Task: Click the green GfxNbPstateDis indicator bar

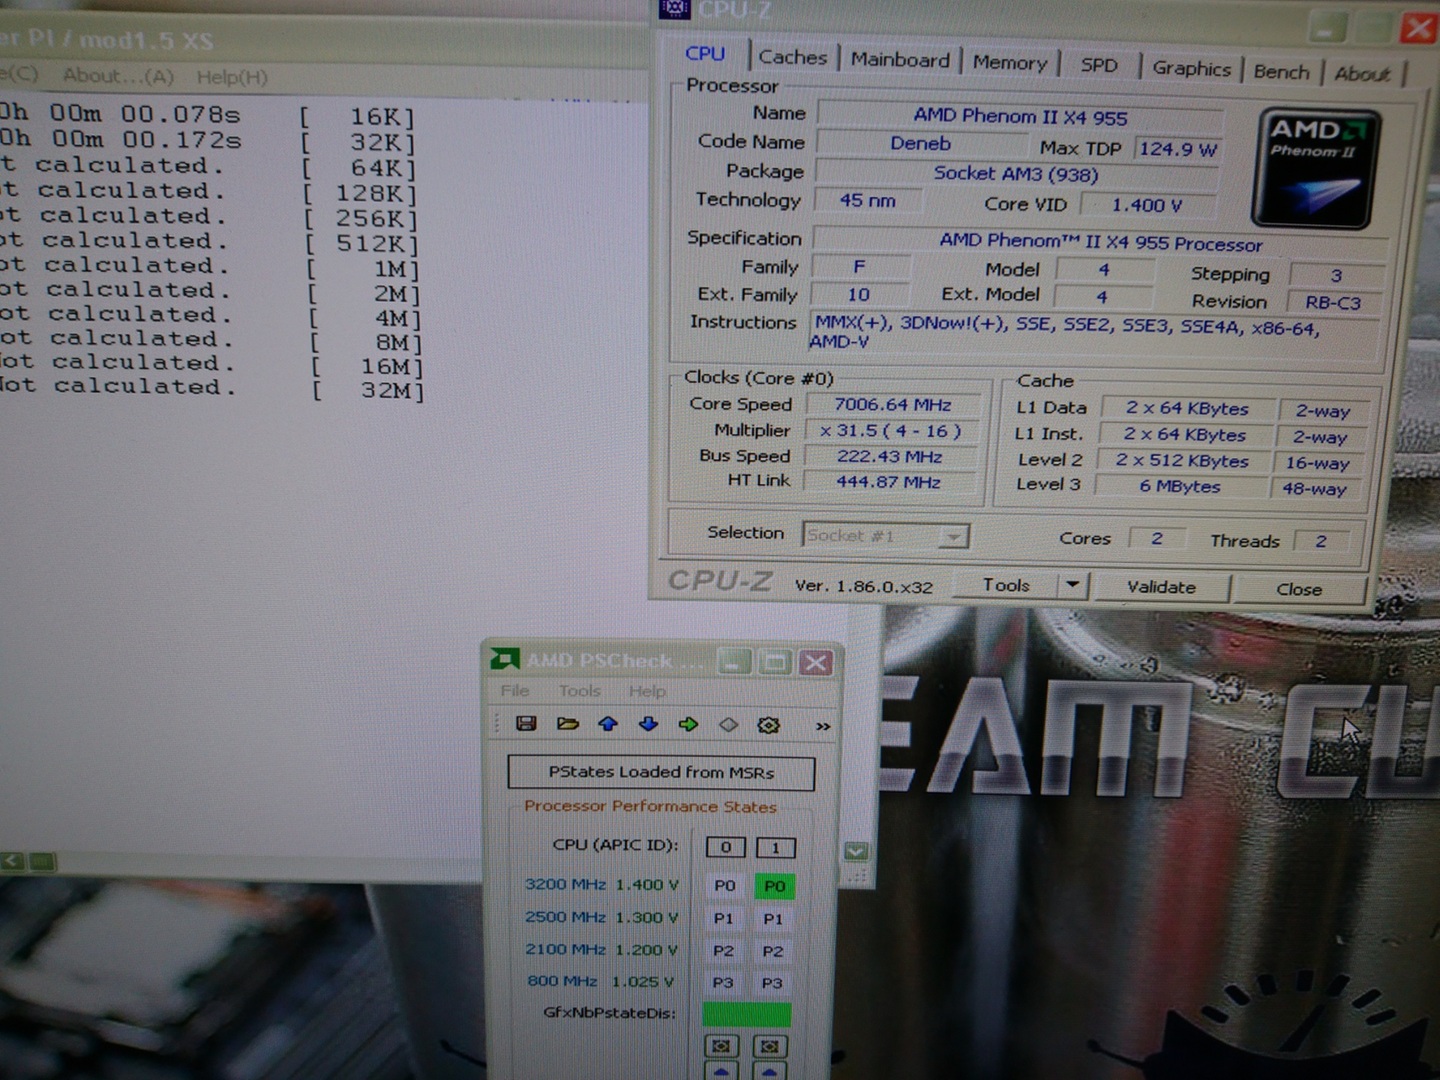Action: point(746,1014)
